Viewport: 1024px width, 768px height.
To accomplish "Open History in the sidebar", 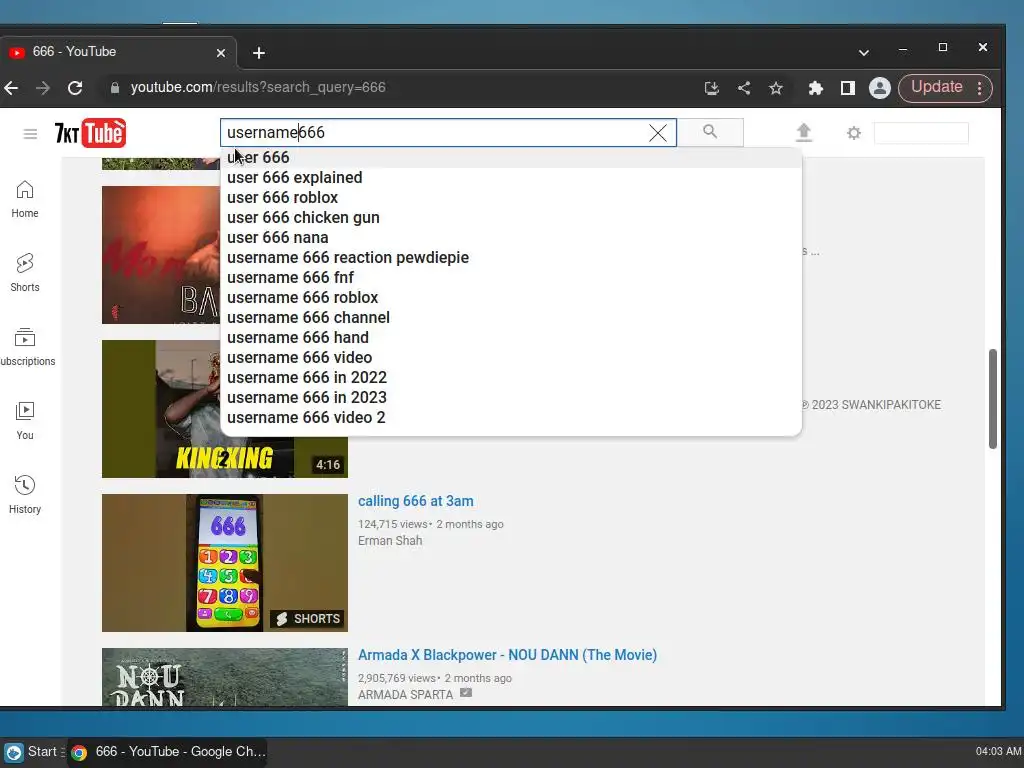I will 25,495.
